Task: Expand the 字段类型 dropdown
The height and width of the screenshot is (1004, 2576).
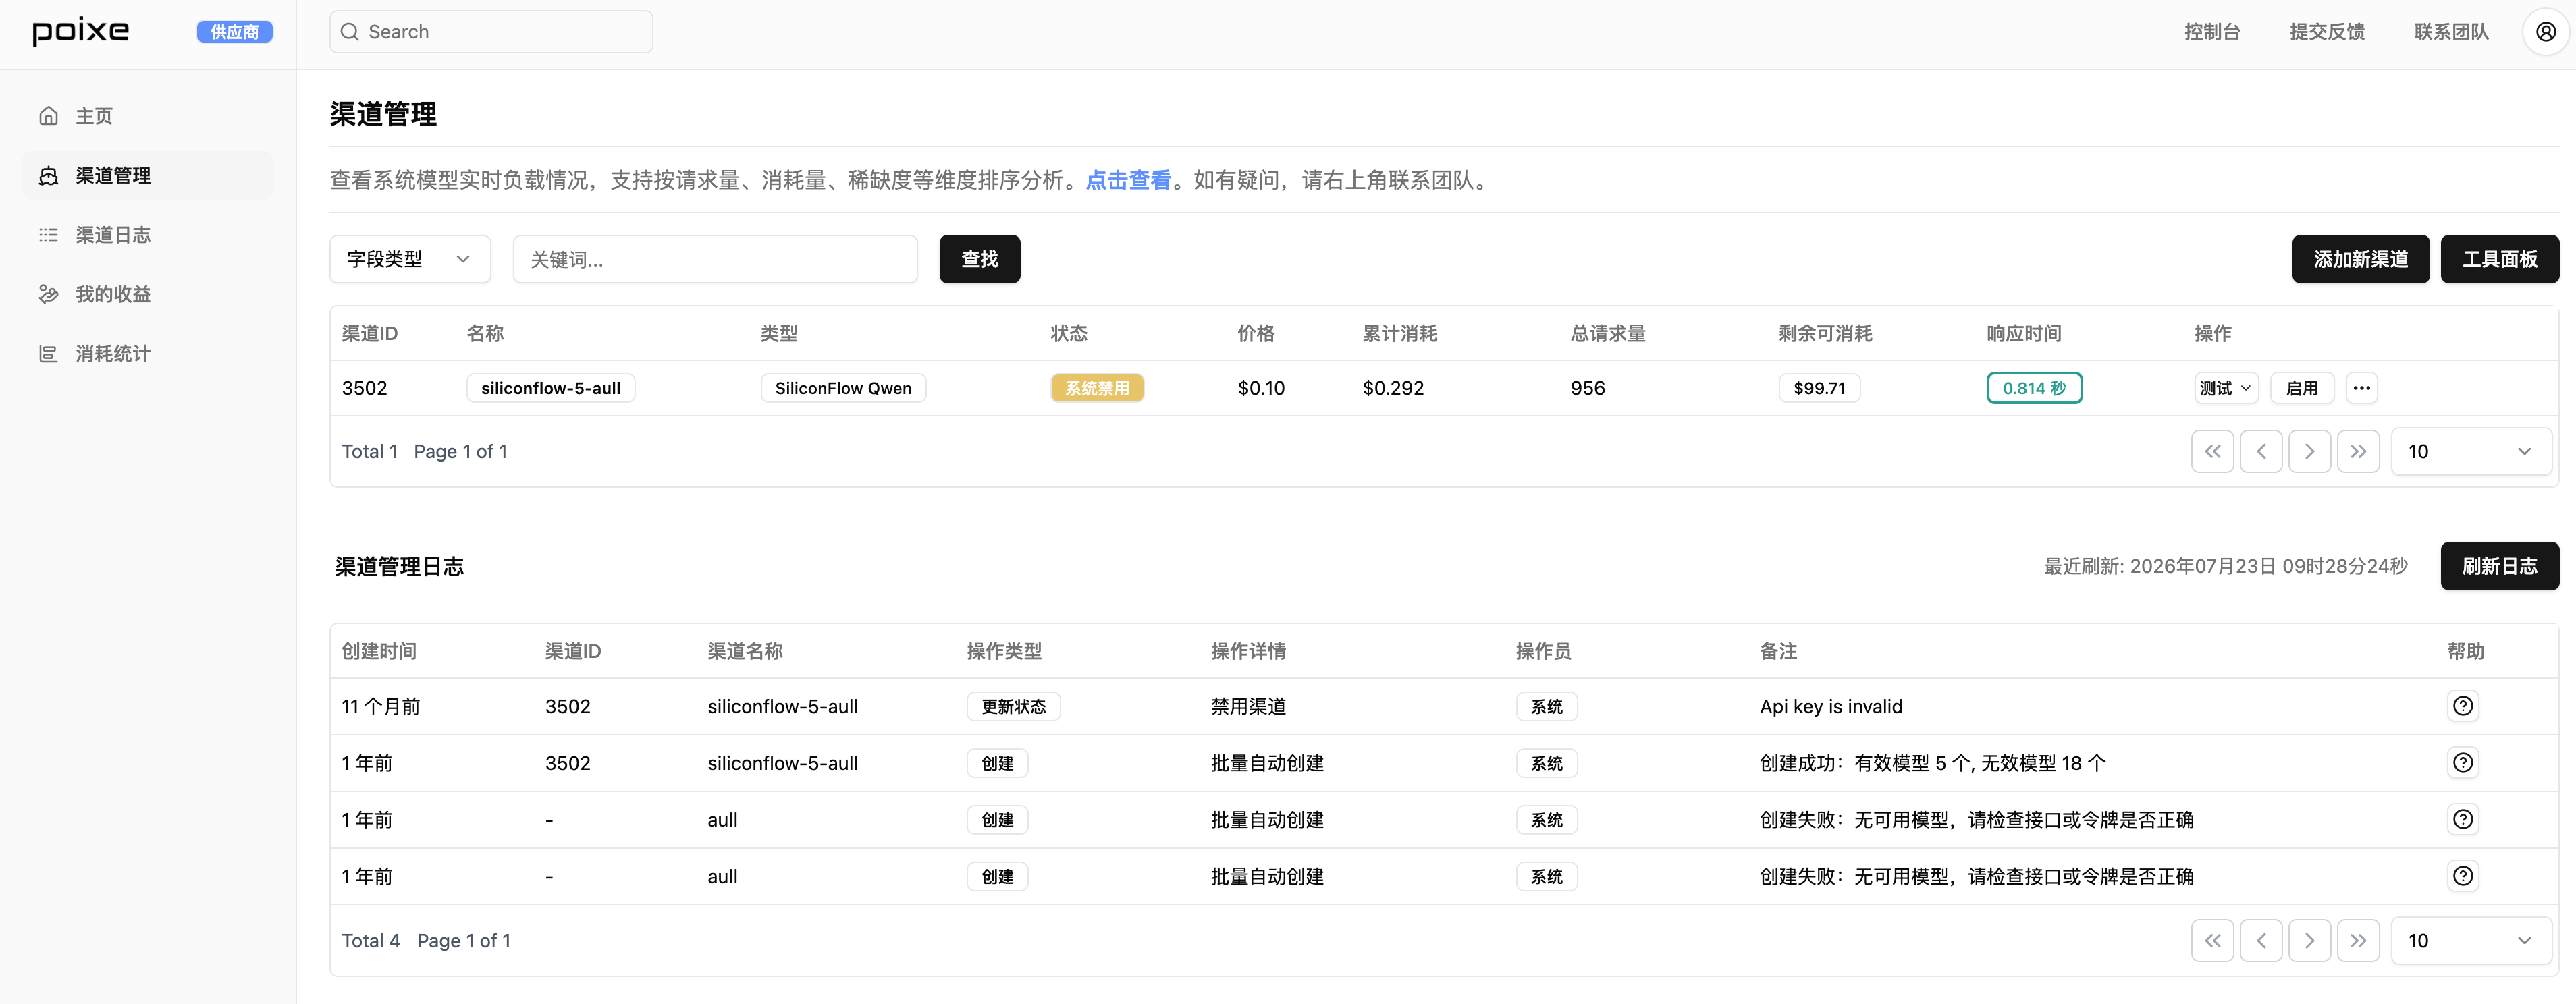Action: tap(410, 260)
